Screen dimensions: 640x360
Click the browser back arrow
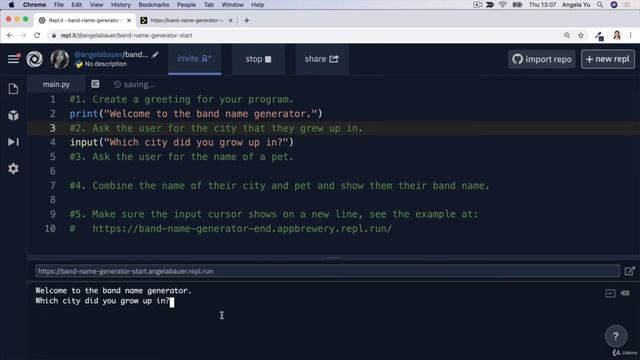(x=10, y=36)
